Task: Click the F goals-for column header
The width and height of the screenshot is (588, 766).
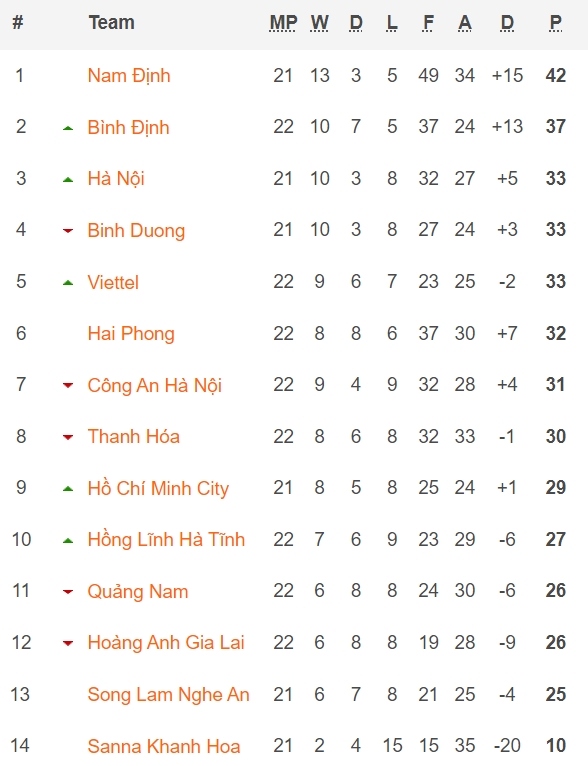Action: click(428, 23)
